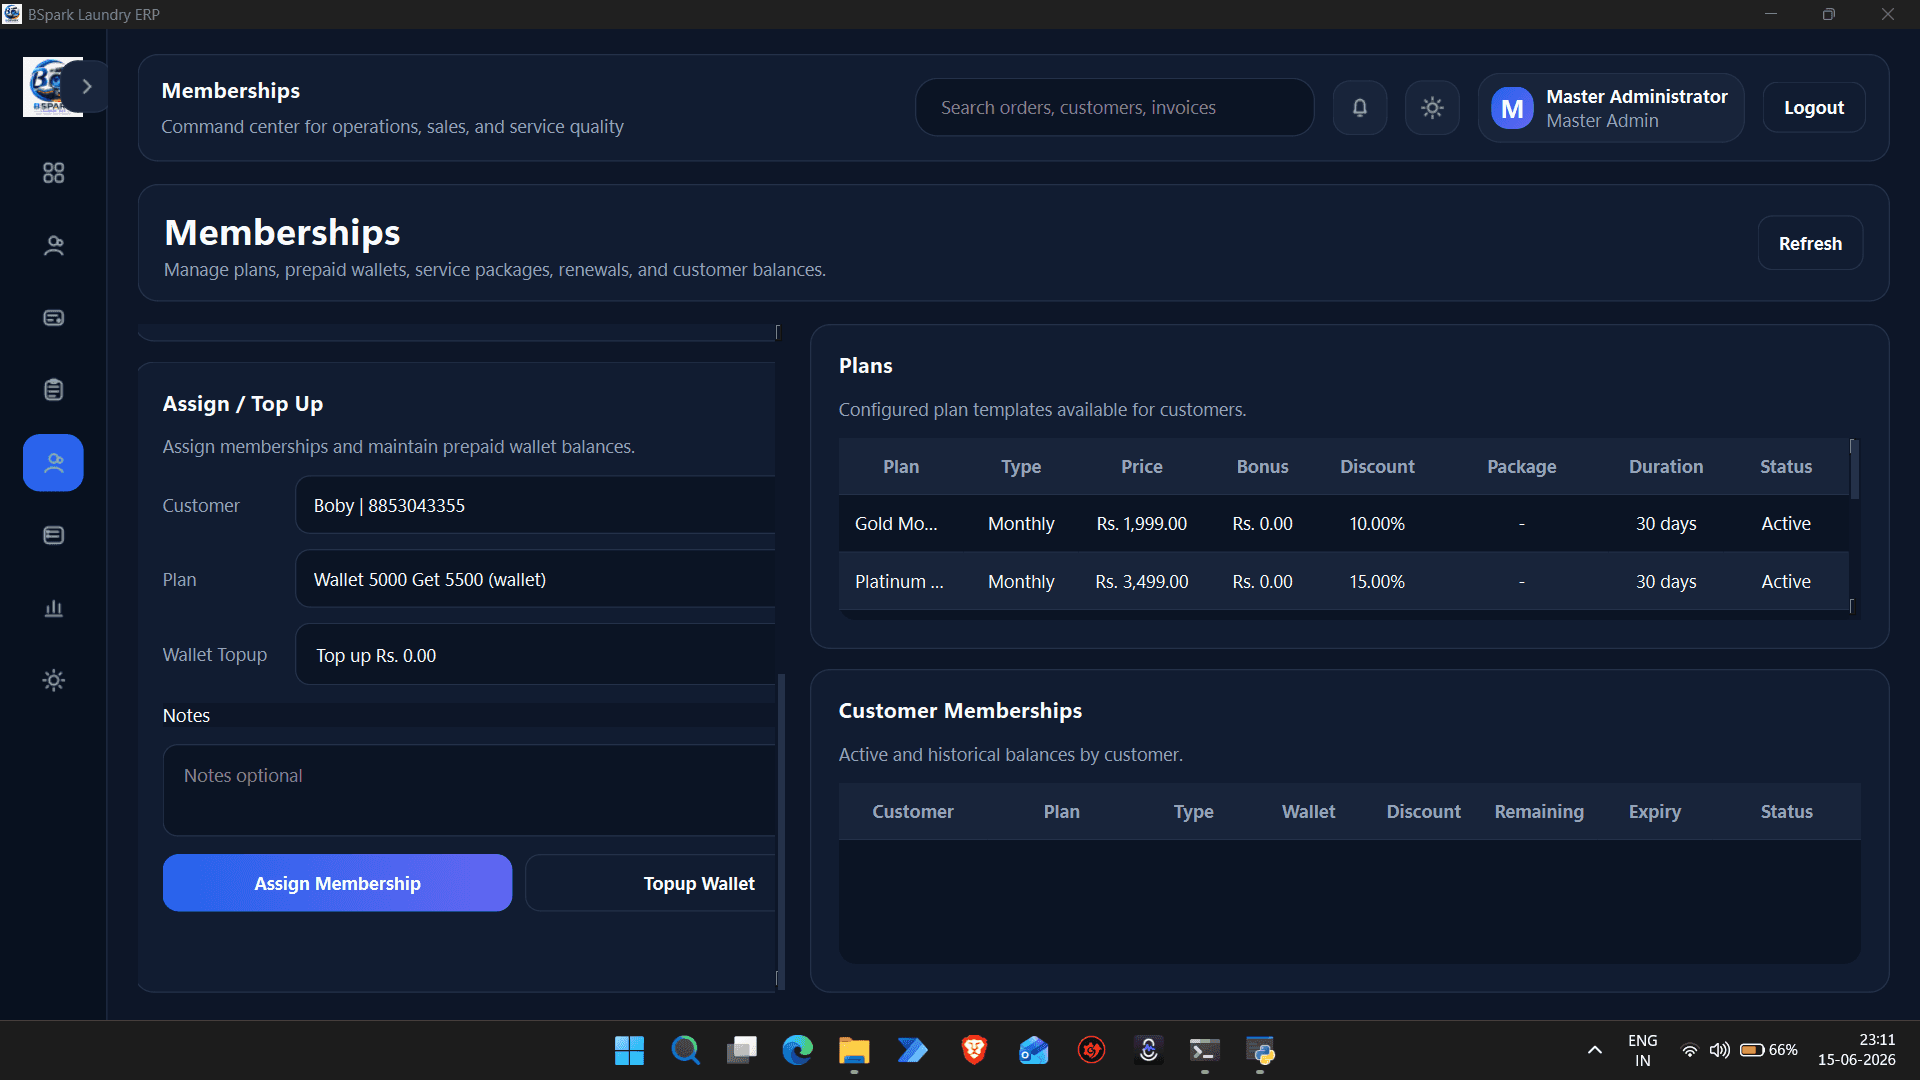
Task: Open Wi-Fi network tray icon
Action: tap(1689, 1050)
